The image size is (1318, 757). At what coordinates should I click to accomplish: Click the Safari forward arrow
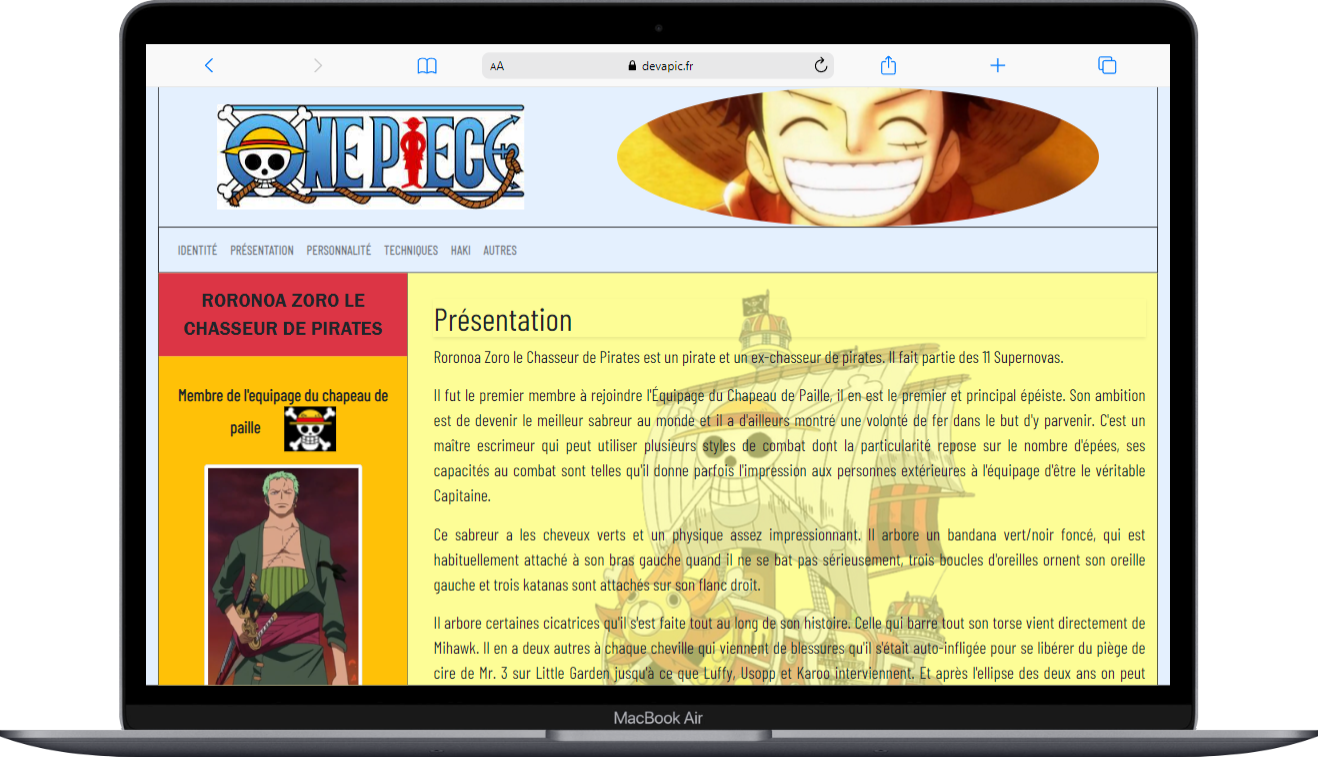click(x=318, y=66)
